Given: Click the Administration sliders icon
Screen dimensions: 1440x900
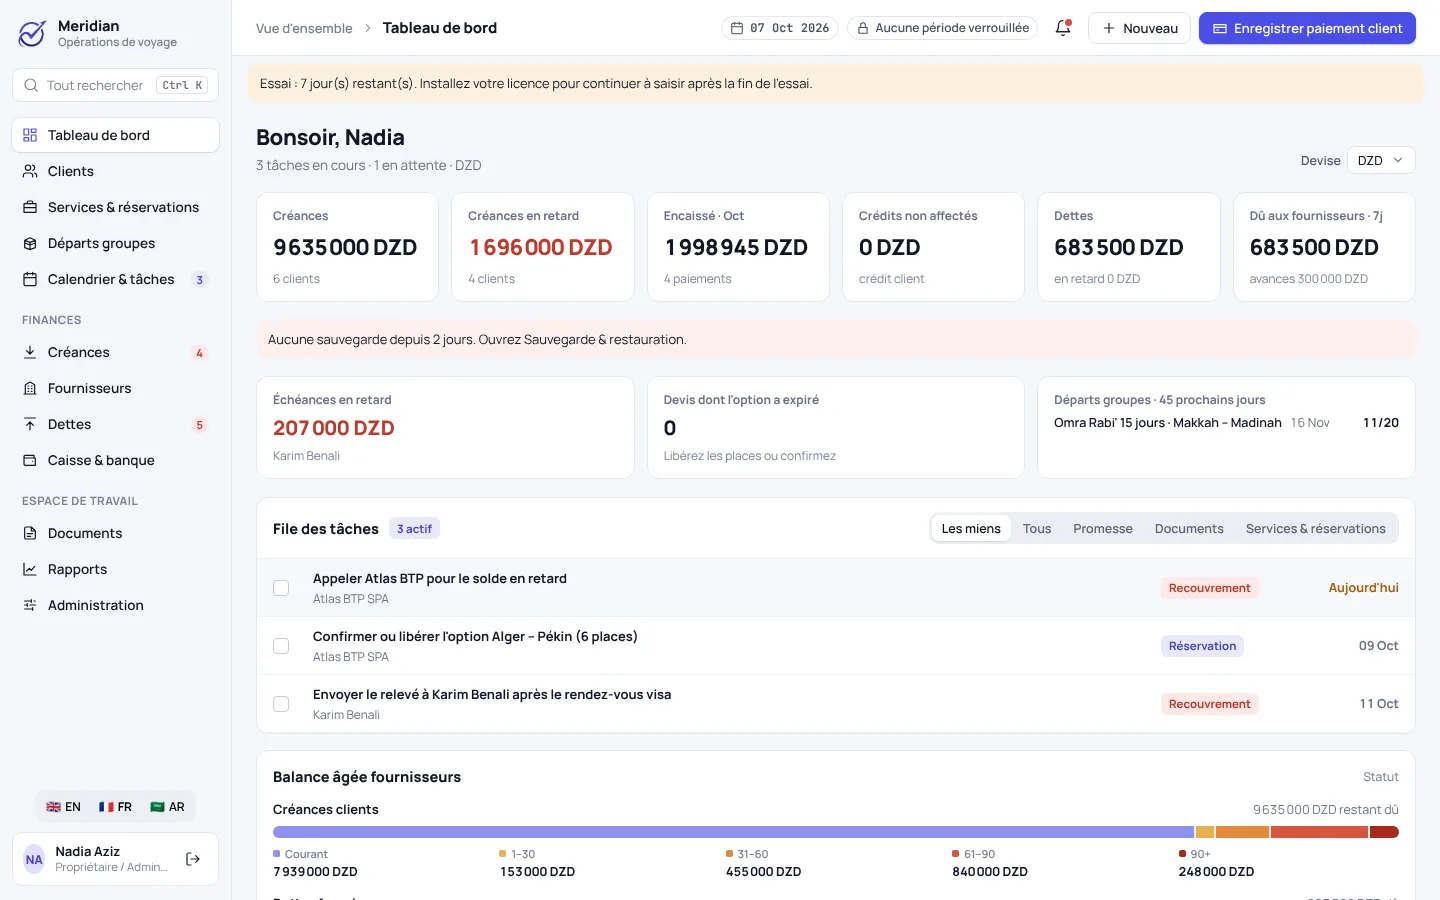Looking at the screenshot, I should coord(30,605).
